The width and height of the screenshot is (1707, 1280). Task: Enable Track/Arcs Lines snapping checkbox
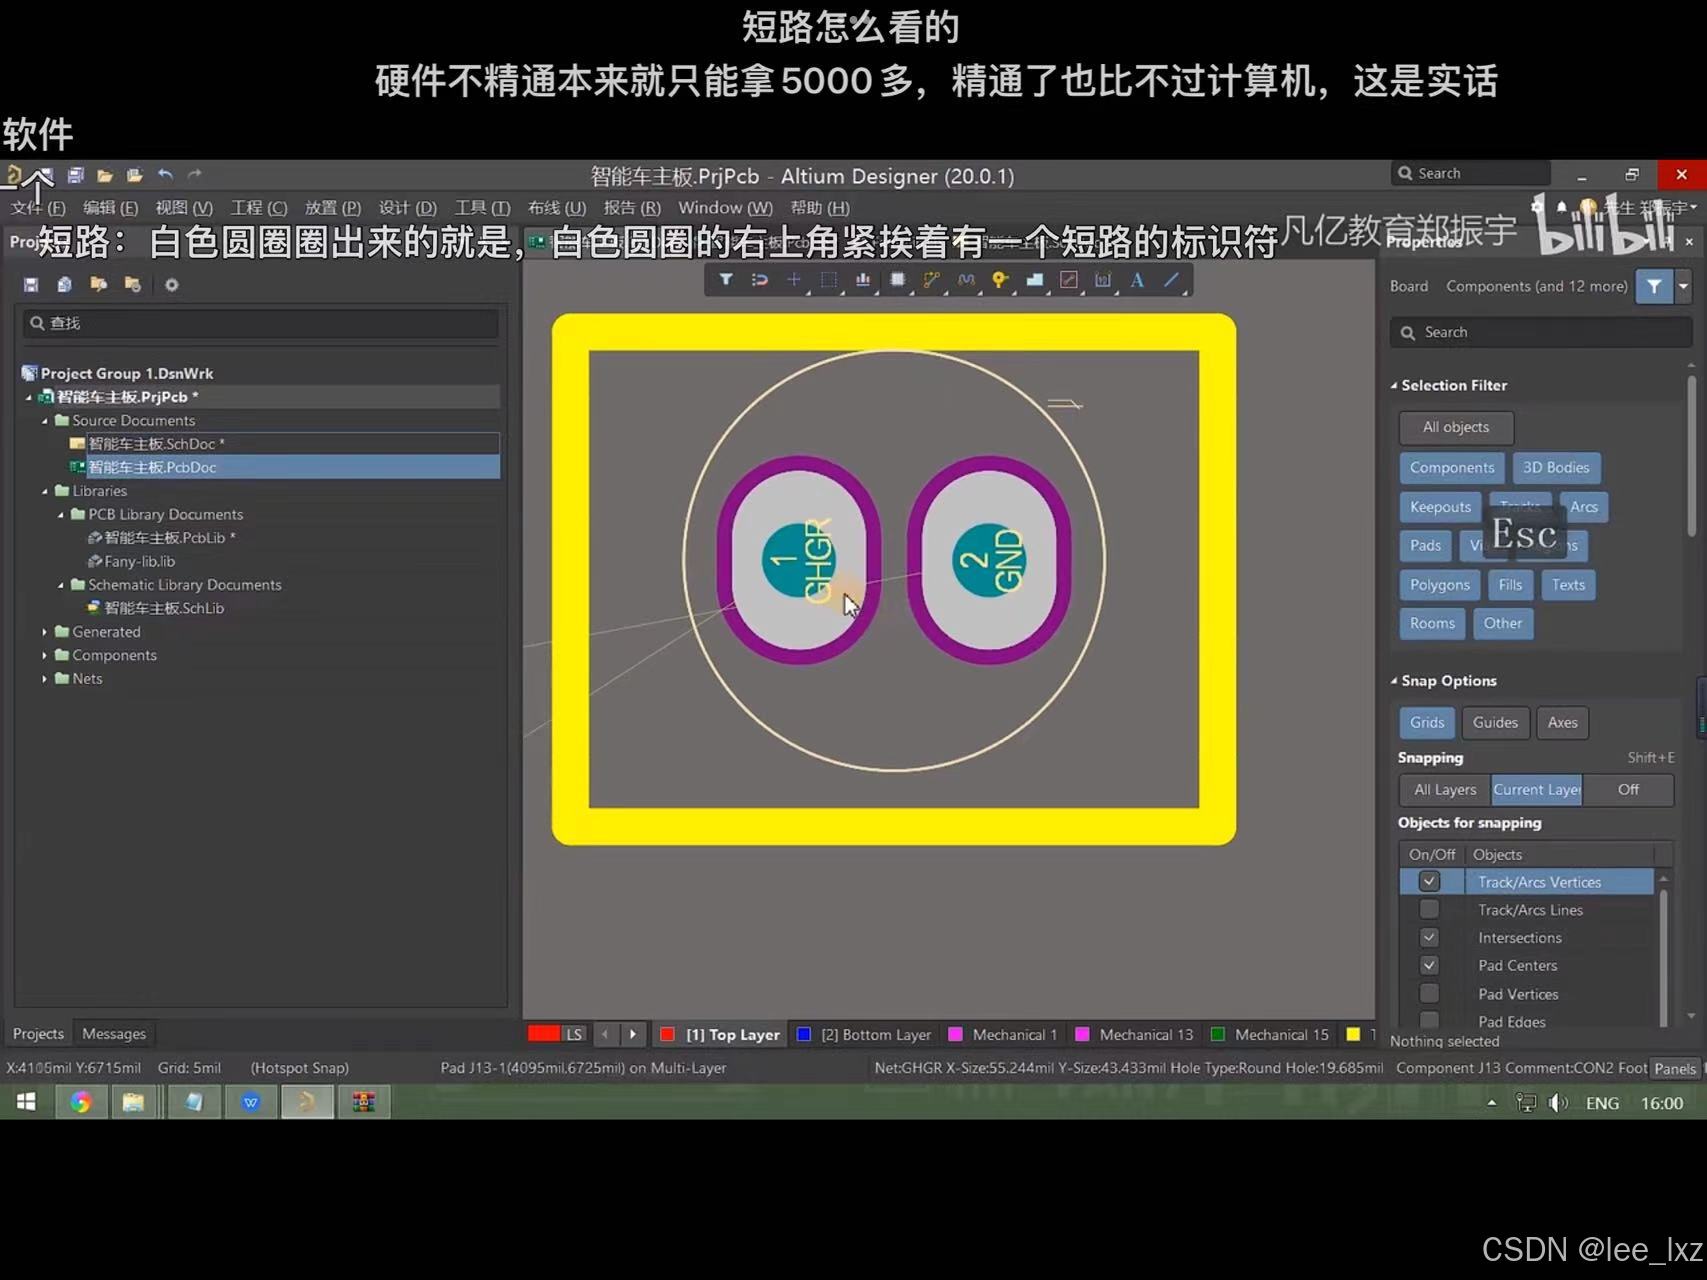click(x=1429, y=910)
